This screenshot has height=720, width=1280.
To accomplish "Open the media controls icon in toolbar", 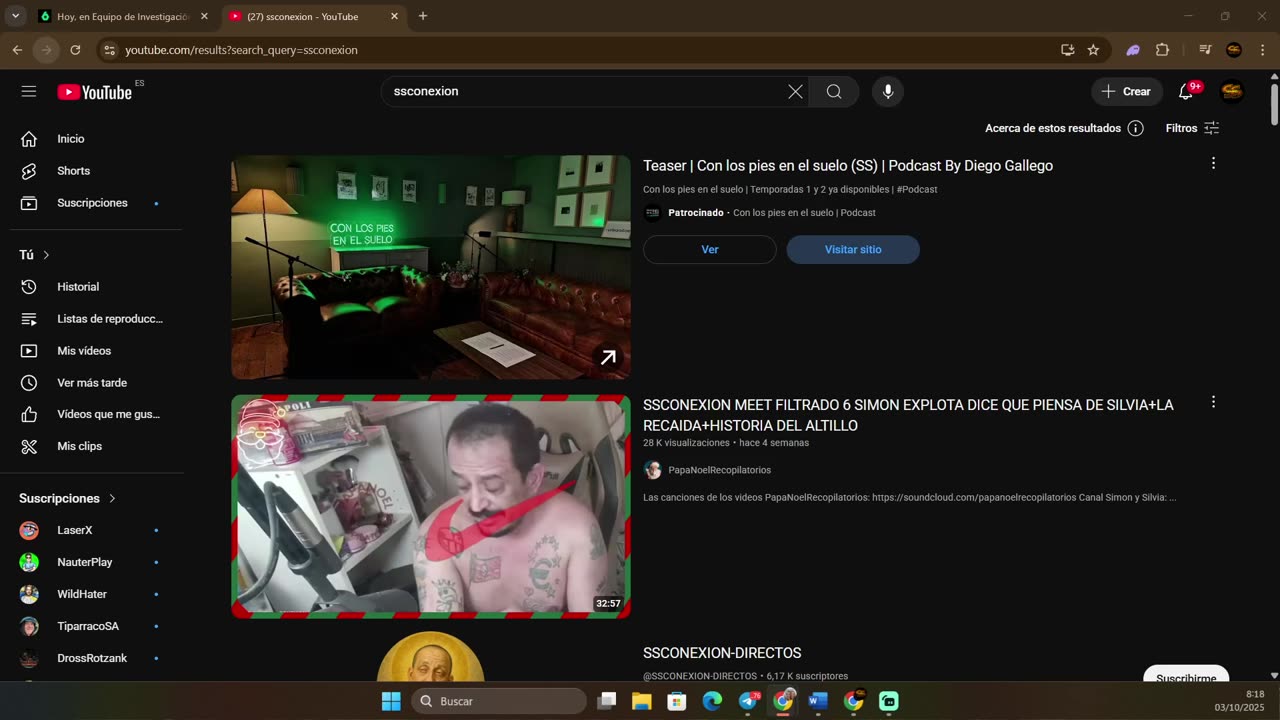I will (1205, 50).
